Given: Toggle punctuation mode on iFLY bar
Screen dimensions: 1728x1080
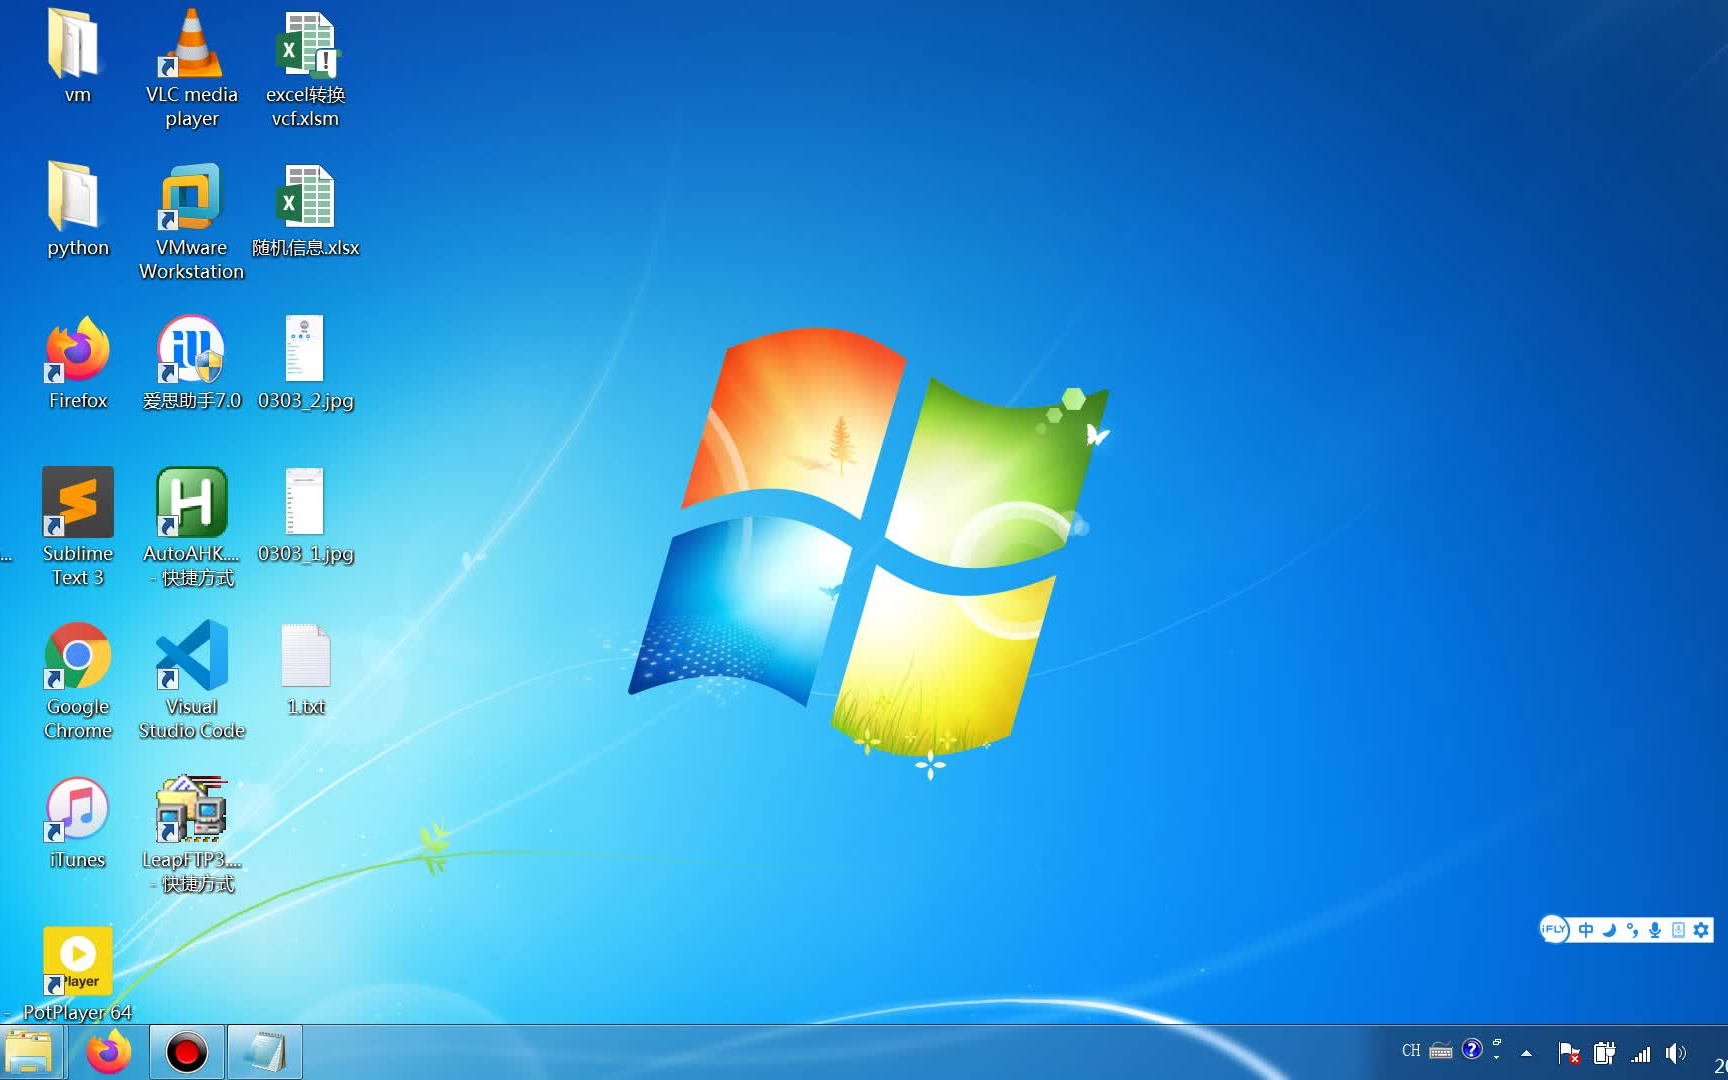Looking at the screenshot, I should (1632, 930).
